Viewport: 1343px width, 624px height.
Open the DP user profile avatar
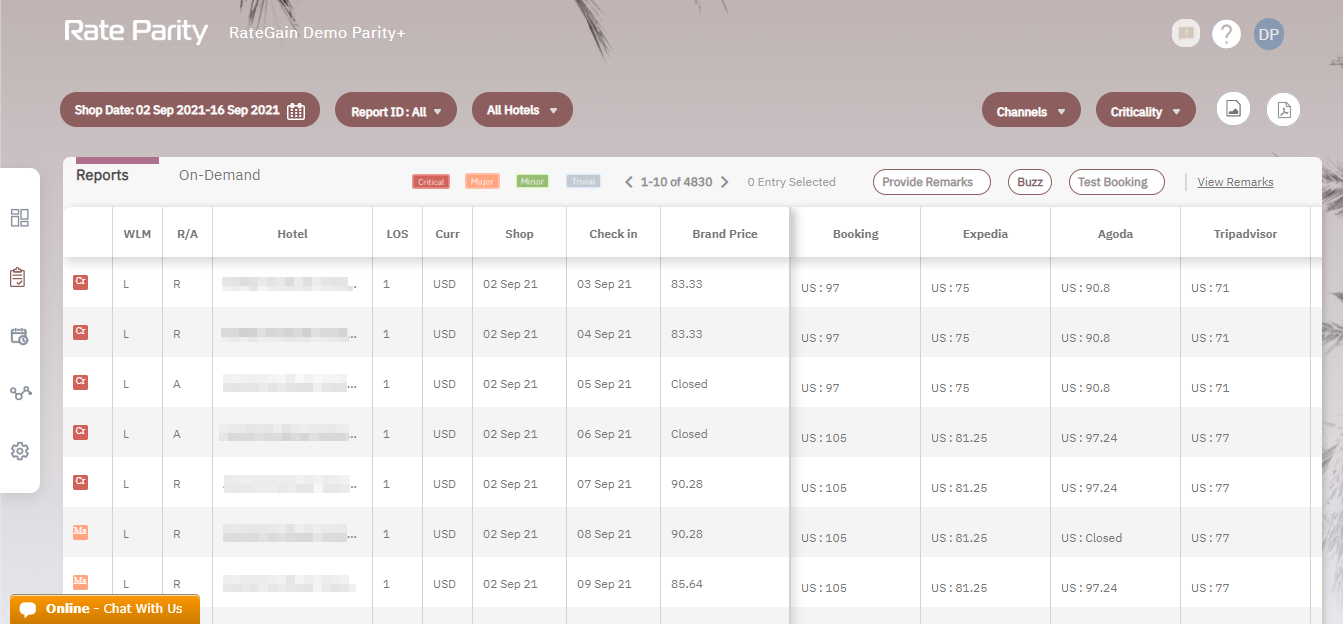1268,34
